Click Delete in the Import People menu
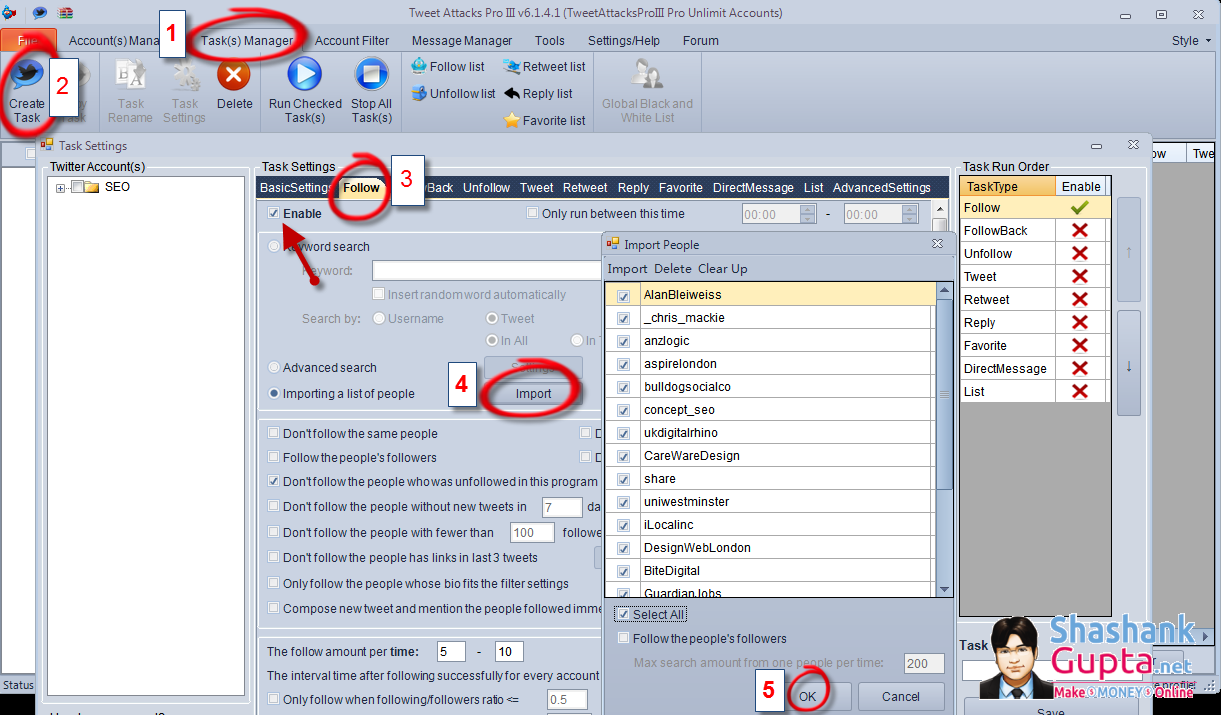 pos(673,269)
